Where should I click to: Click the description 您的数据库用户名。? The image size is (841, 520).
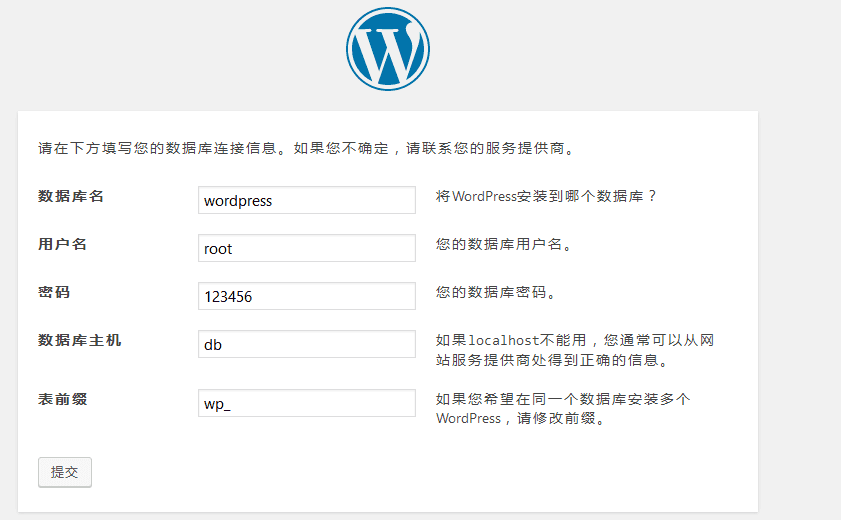point(504,244)
